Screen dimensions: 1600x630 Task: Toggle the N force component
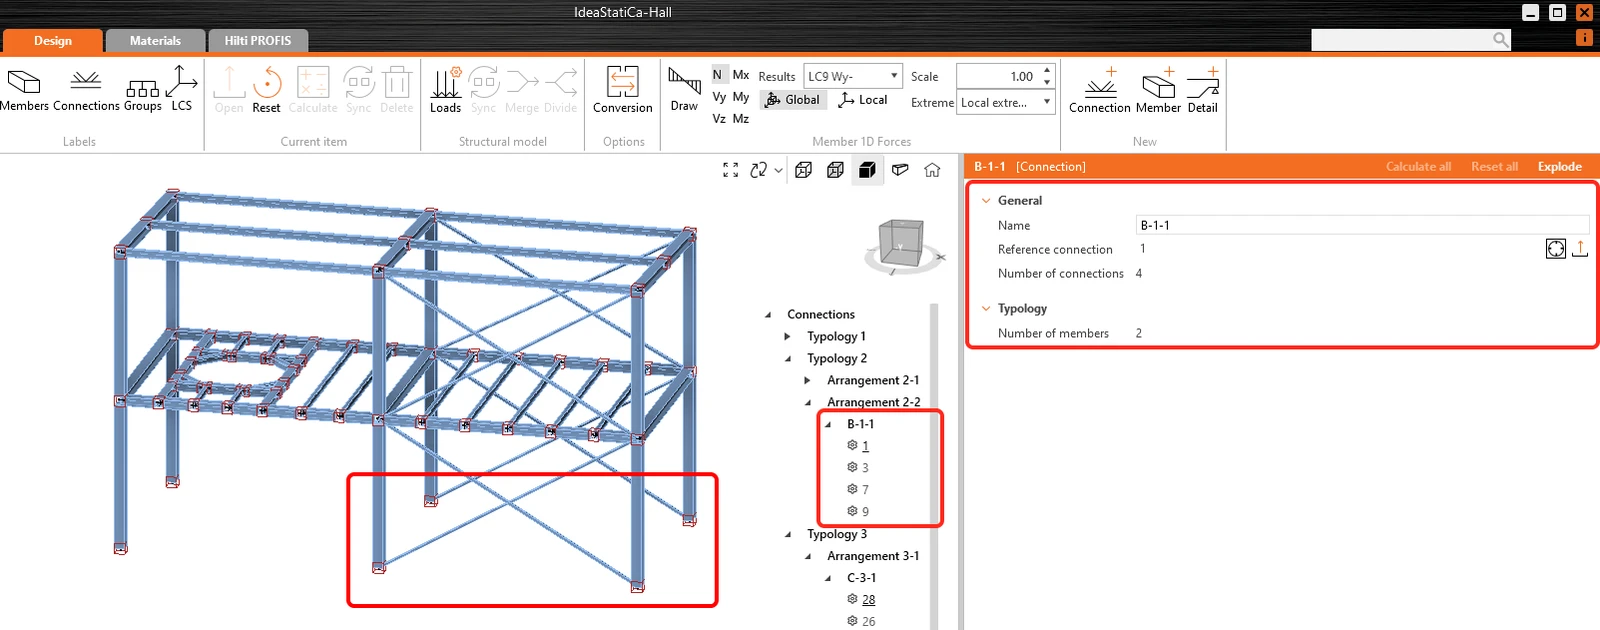(717, 75)
